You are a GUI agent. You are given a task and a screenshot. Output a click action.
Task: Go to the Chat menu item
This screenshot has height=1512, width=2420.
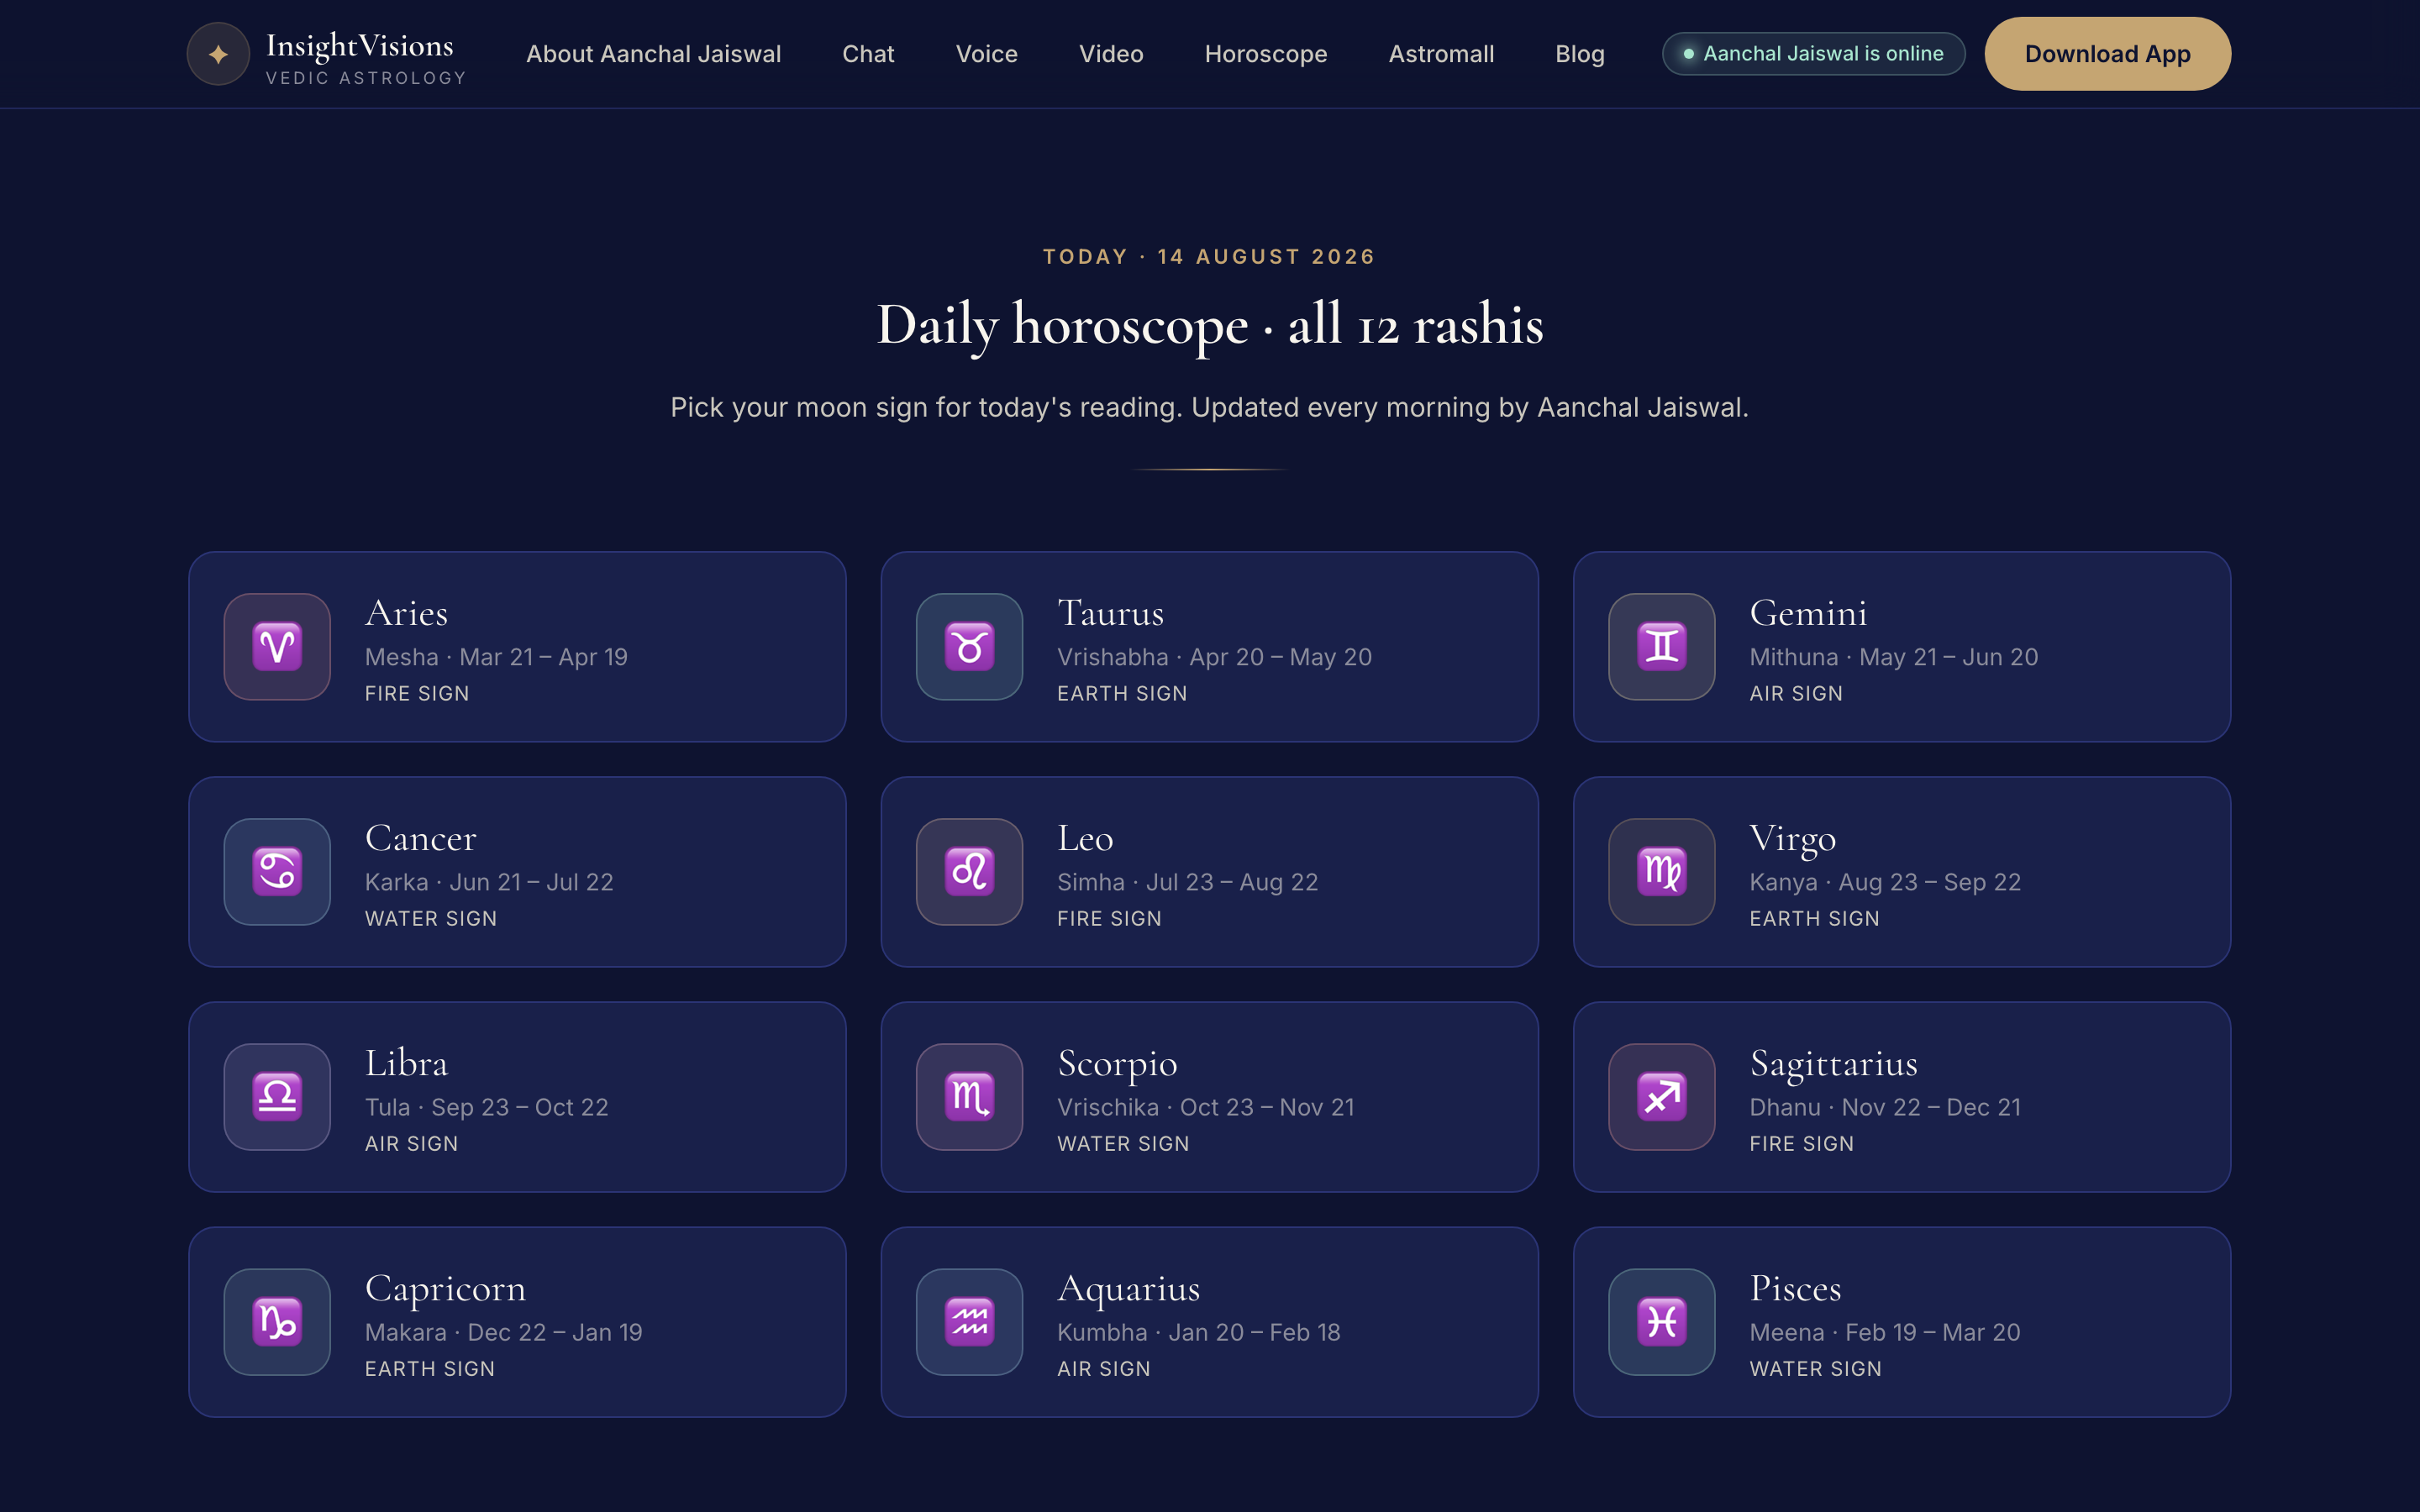pyautogui.click(x=868, y=54)
